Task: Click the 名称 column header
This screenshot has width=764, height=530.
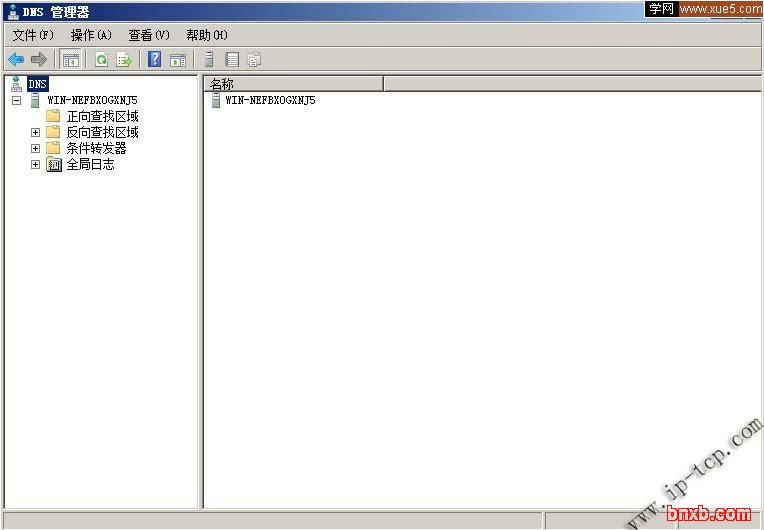Action: (x=294, y=84)
